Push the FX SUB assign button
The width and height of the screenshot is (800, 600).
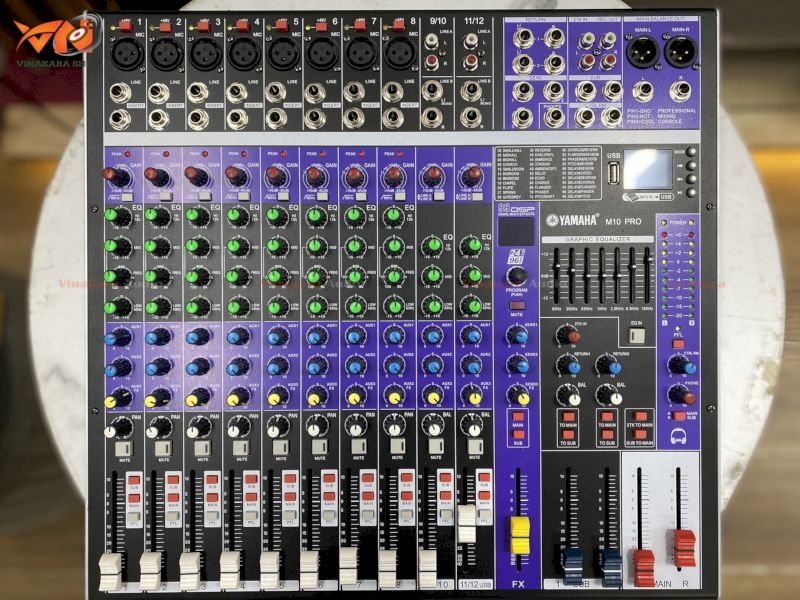pyautogui.click(x=518, y=435)
